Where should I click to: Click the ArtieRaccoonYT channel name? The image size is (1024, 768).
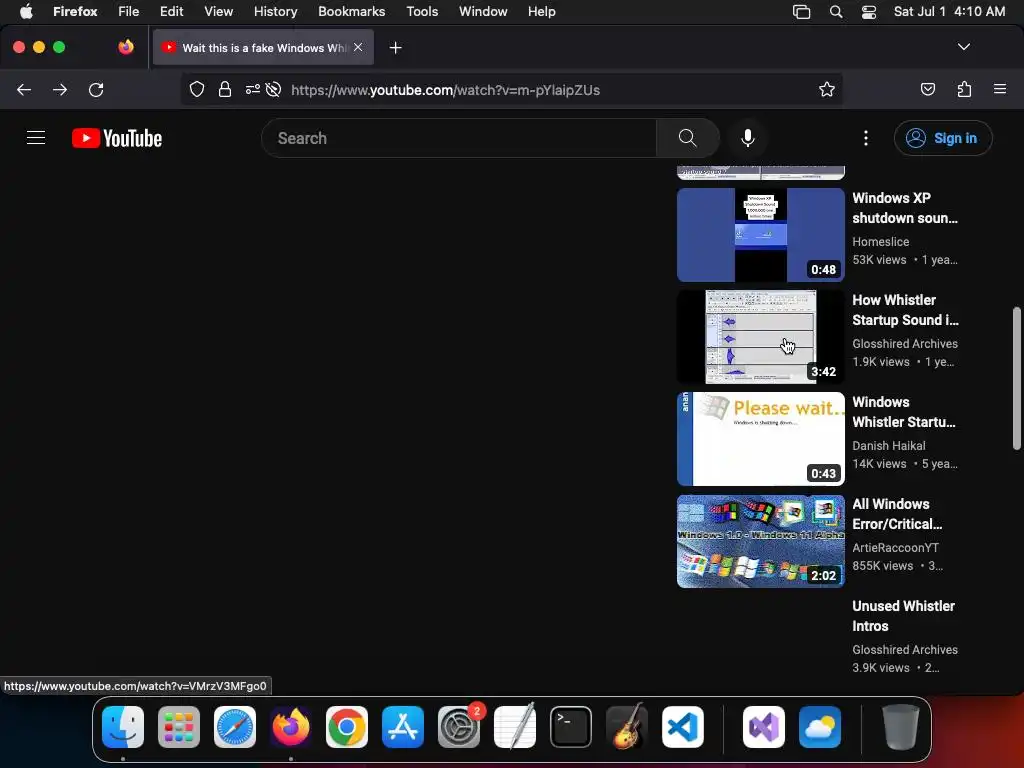895,547
